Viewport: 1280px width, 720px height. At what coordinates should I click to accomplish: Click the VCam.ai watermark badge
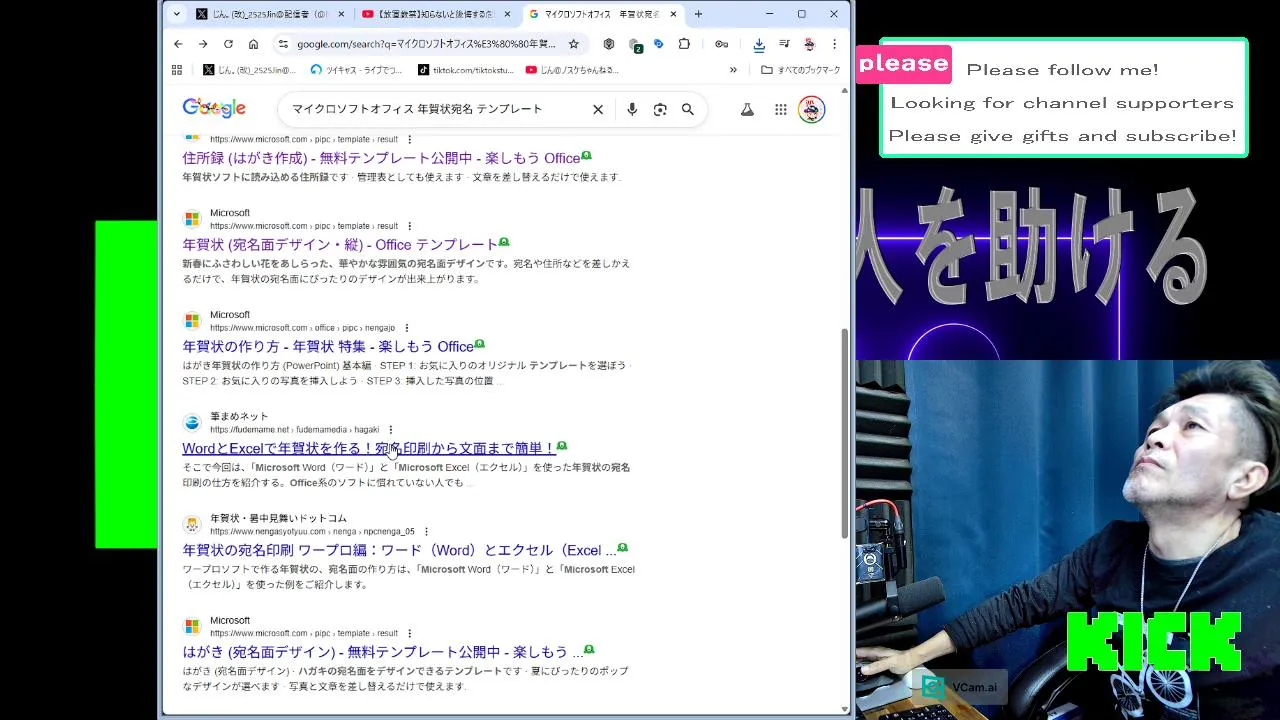point(961,687)
